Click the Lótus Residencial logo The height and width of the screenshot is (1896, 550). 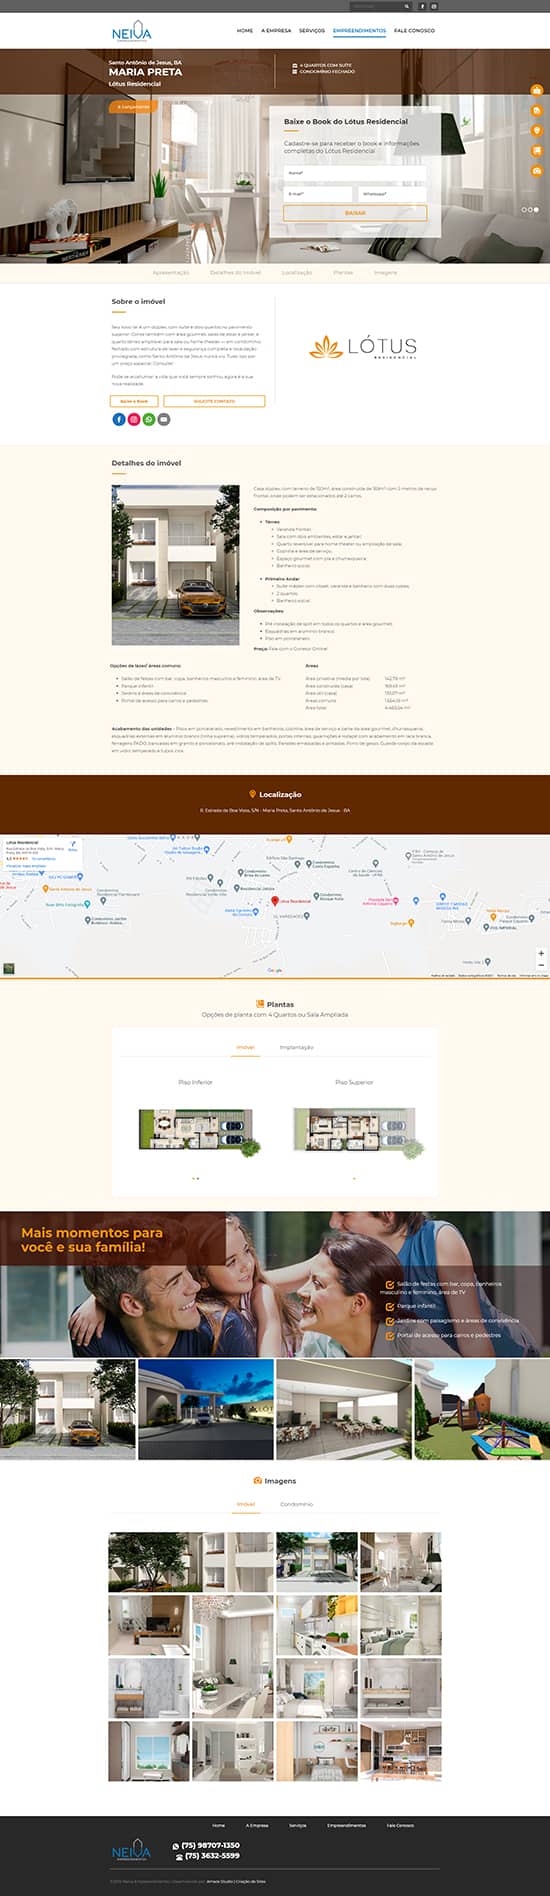[364, 348]
